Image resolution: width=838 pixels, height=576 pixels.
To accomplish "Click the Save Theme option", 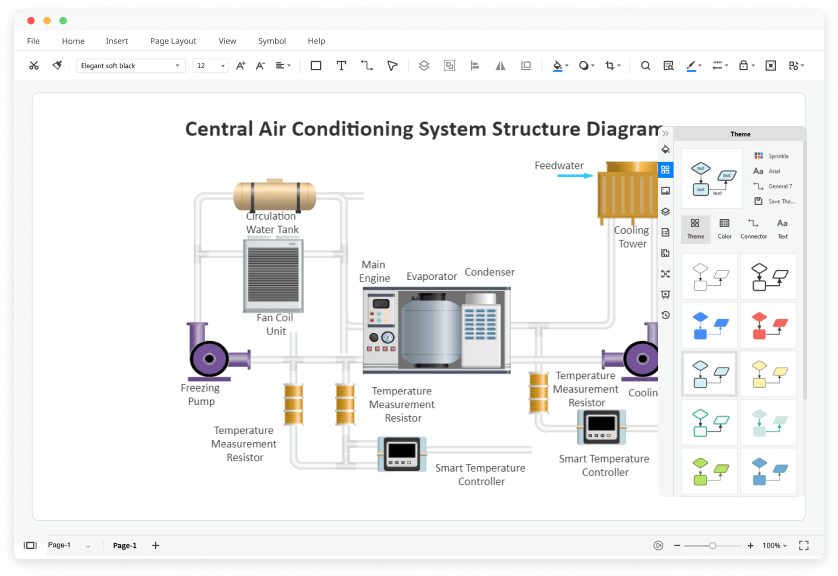I will point(774,201).
